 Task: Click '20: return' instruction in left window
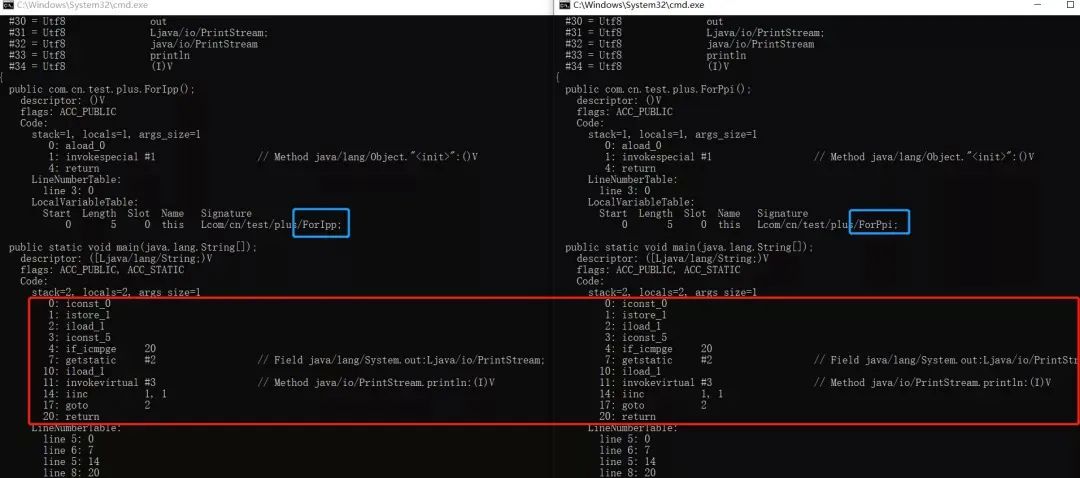pyautogui.click(x=71, y=417)
